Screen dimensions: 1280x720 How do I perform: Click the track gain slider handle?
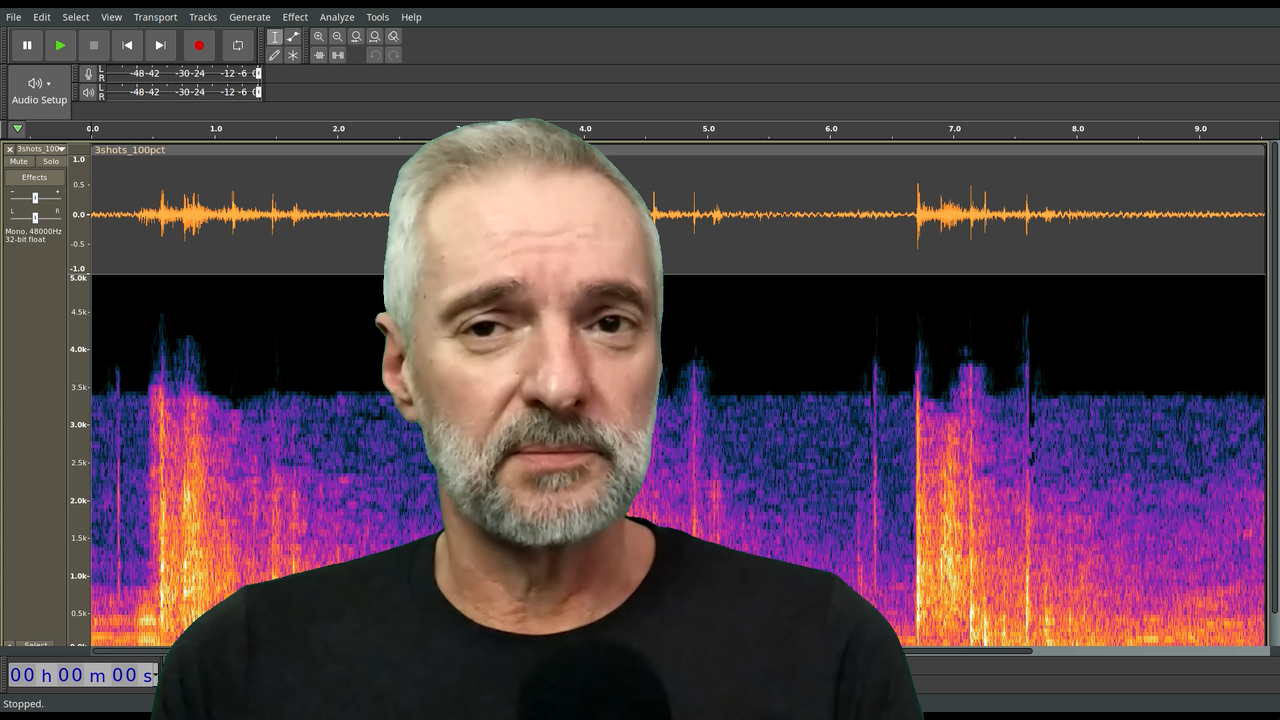point(35,198)
